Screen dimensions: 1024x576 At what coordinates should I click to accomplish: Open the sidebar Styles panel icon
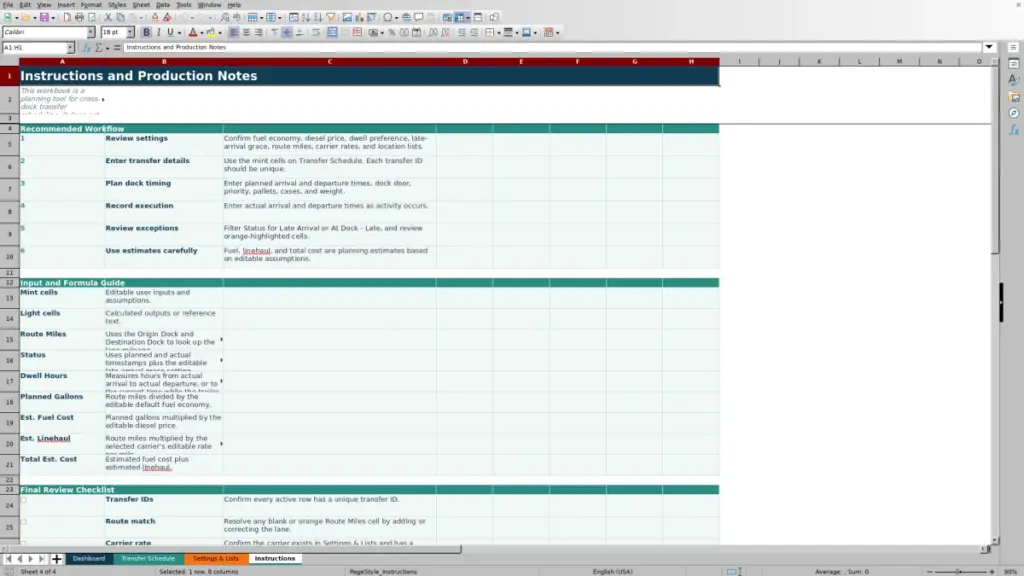tap(1014, 80)
